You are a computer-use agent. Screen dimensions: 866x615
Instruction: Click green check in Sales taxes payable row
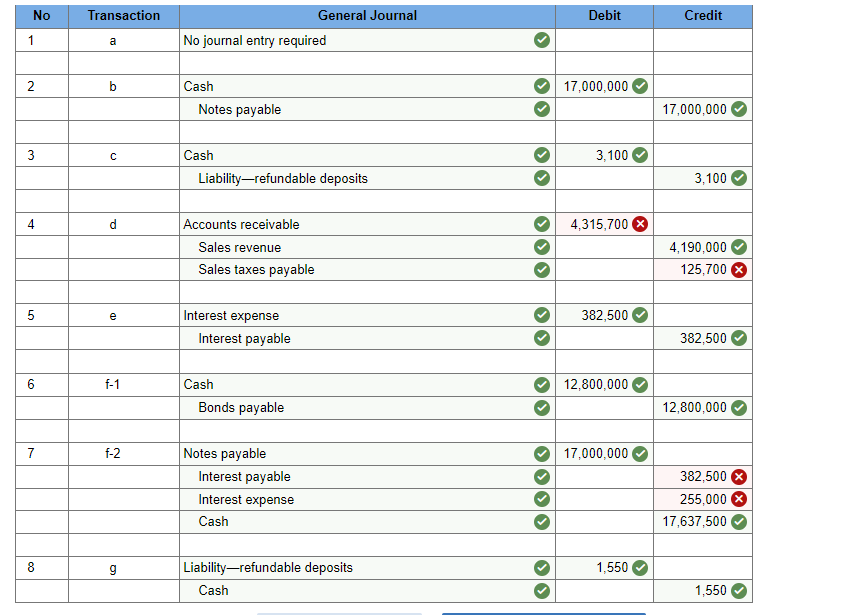pos(542,269)
